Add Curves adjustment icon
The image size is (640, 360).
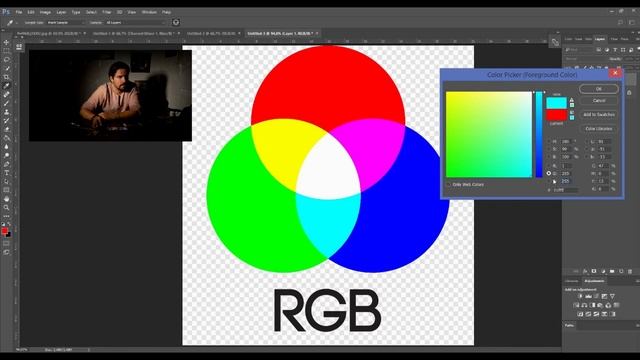click(x=596, y=296)
